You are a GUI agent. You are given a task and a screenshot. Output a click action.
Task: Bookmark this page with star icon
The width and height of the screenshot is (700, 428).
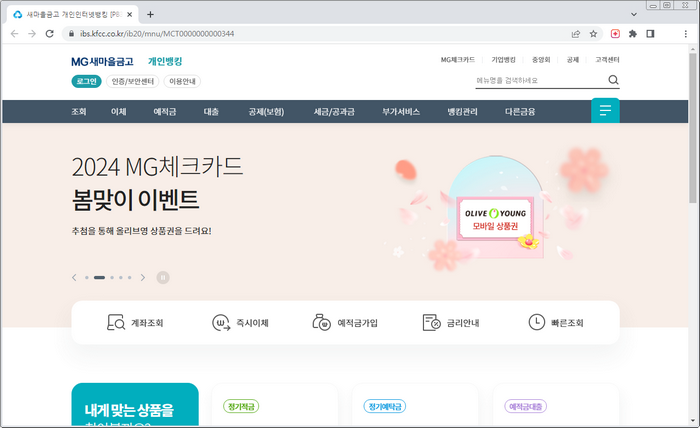pyautogui.click(x=593, y=34)
